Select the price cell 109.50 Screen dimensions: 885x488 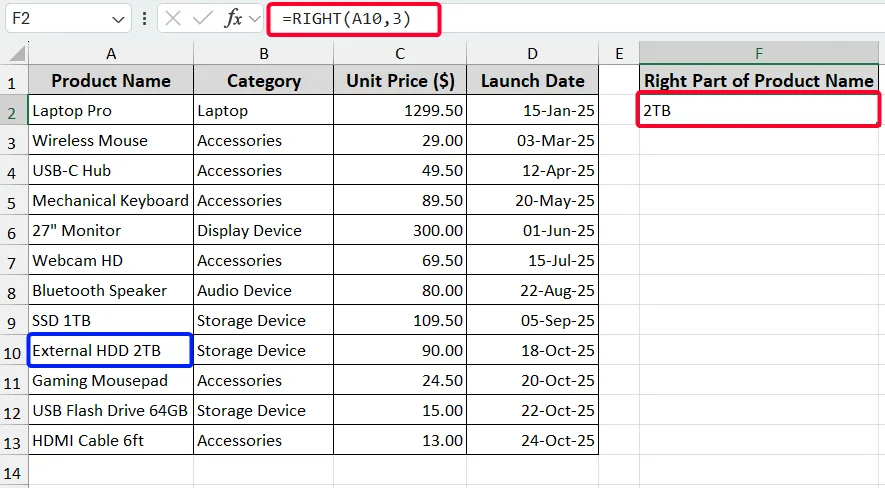click(x=400, y=320)
